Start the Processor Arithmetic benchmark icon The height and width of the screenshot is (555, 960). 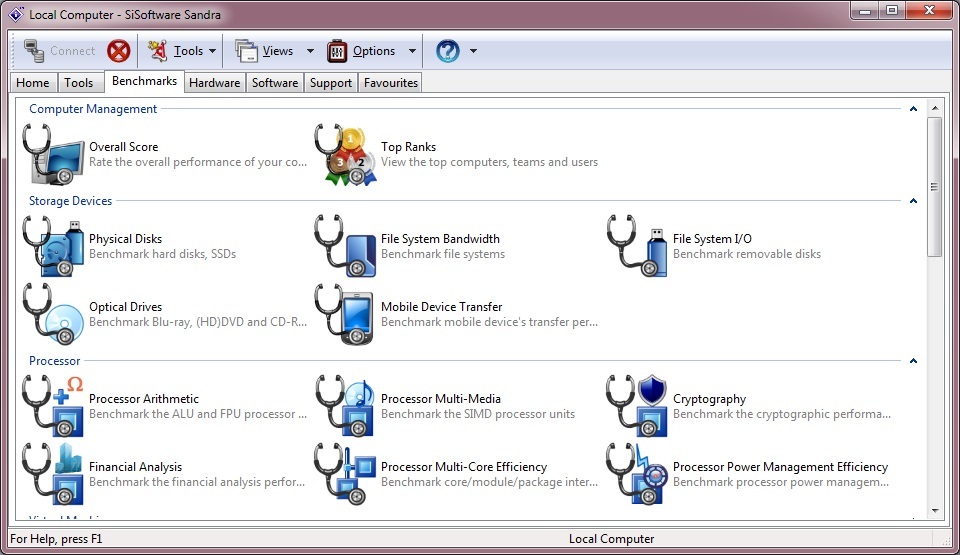point(53,406)
